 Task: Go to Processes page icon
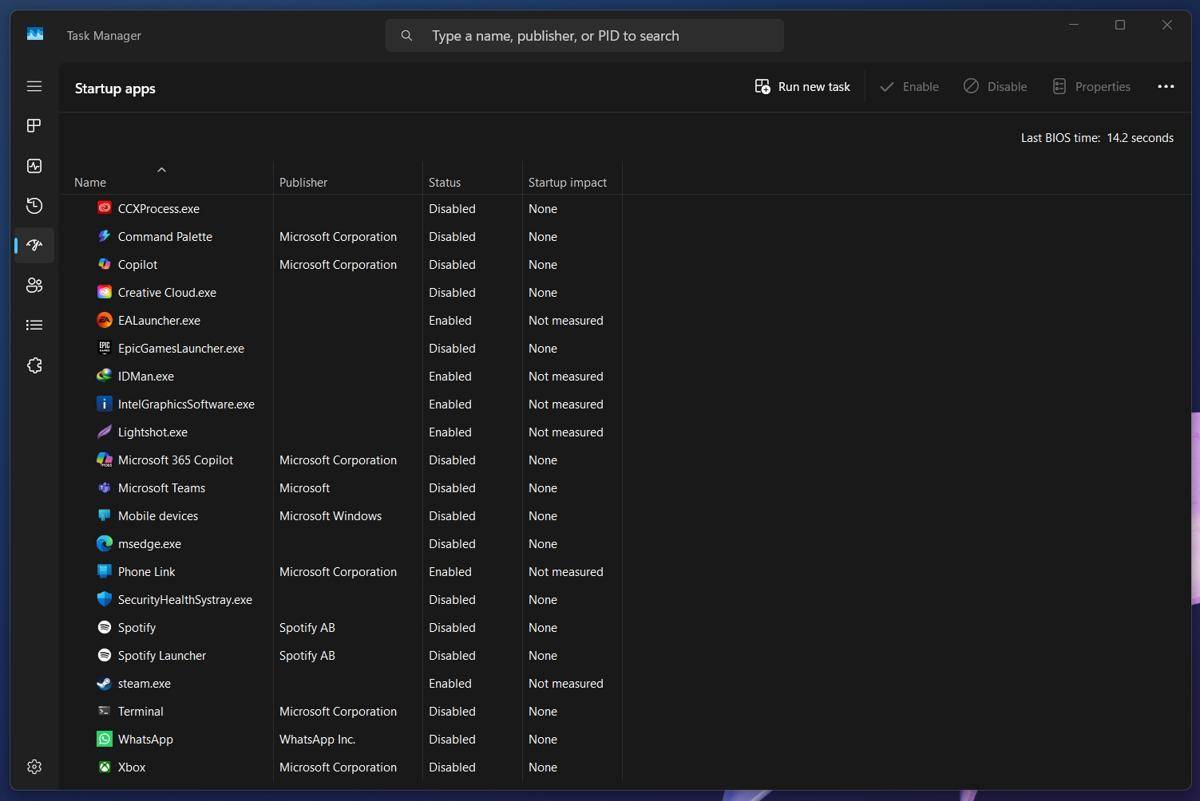(x=34, y=126)
